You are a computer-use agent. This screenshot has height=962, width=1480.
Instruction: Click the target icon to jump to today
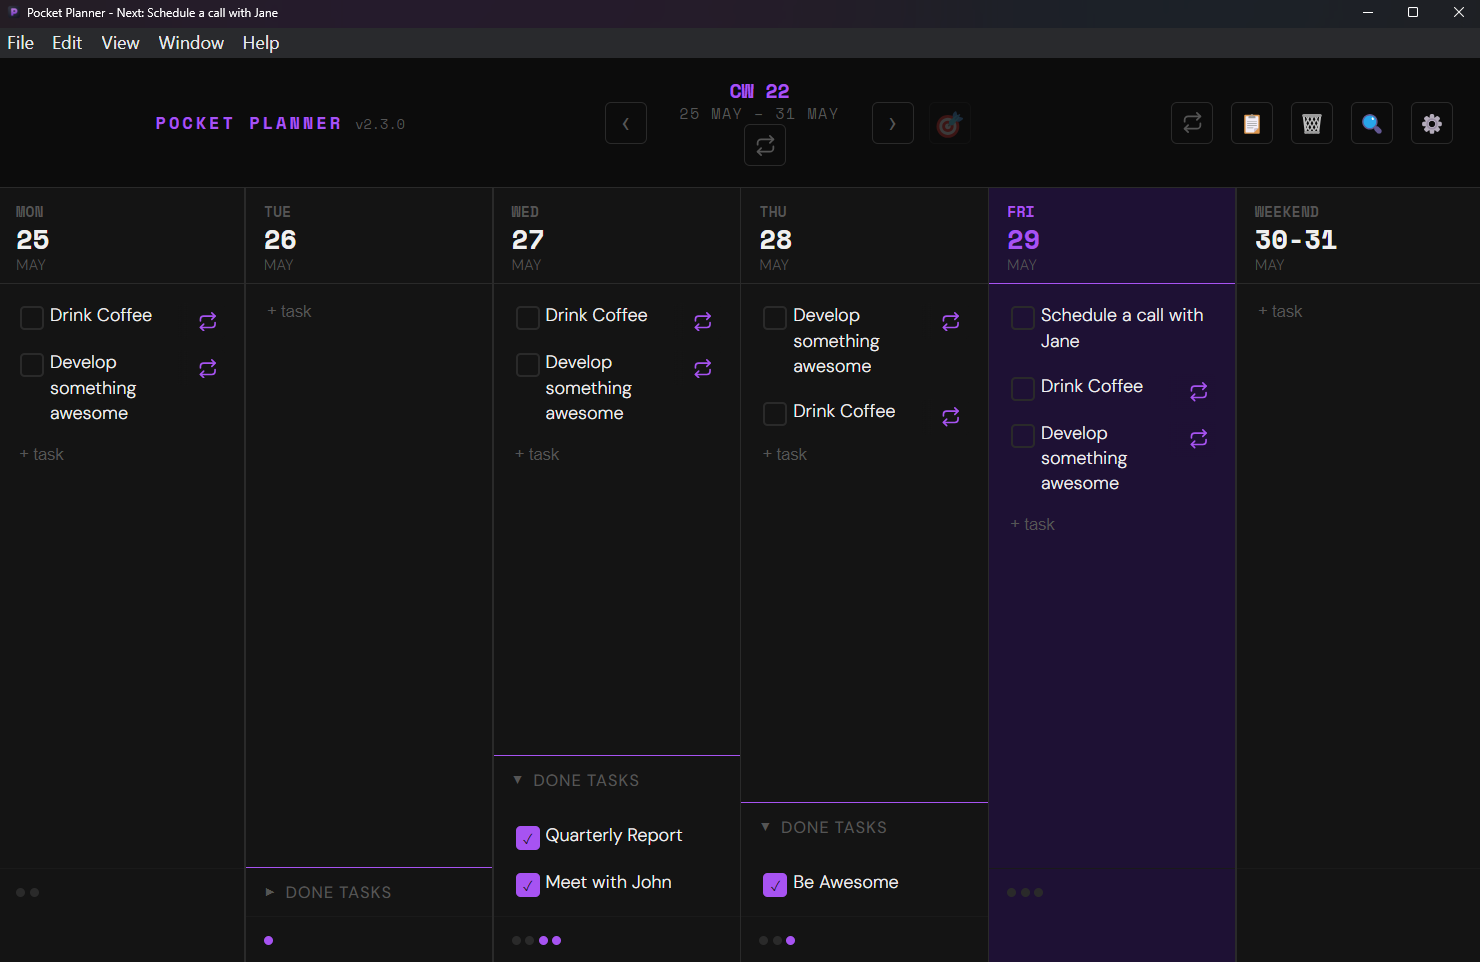pyautogui.click(x=949, y=124)
